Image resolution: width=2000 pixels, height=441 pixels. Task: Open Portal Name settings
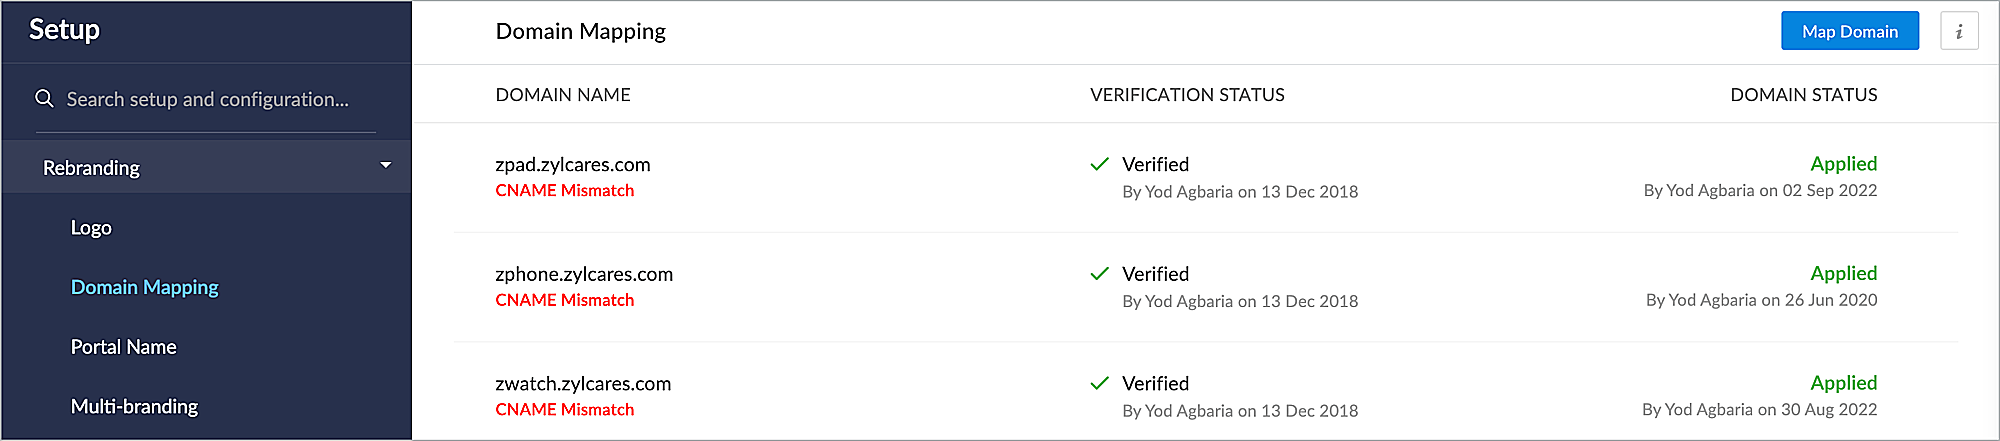[123, 347]
